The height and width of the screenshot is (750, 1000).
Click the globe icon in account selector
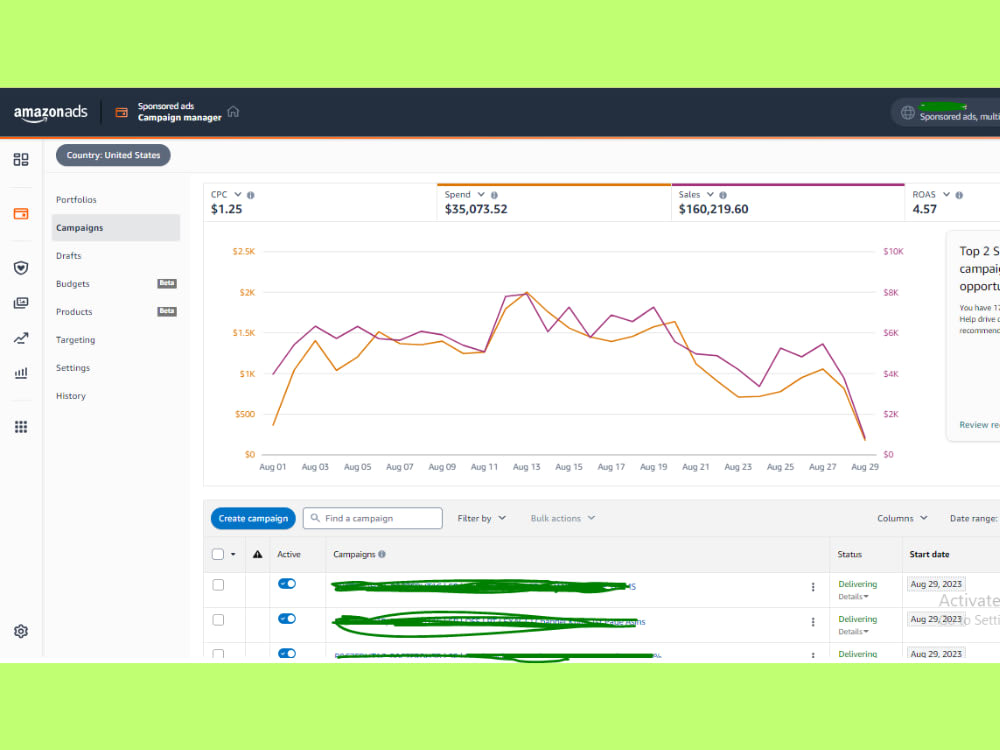click(x=908, y=113)
